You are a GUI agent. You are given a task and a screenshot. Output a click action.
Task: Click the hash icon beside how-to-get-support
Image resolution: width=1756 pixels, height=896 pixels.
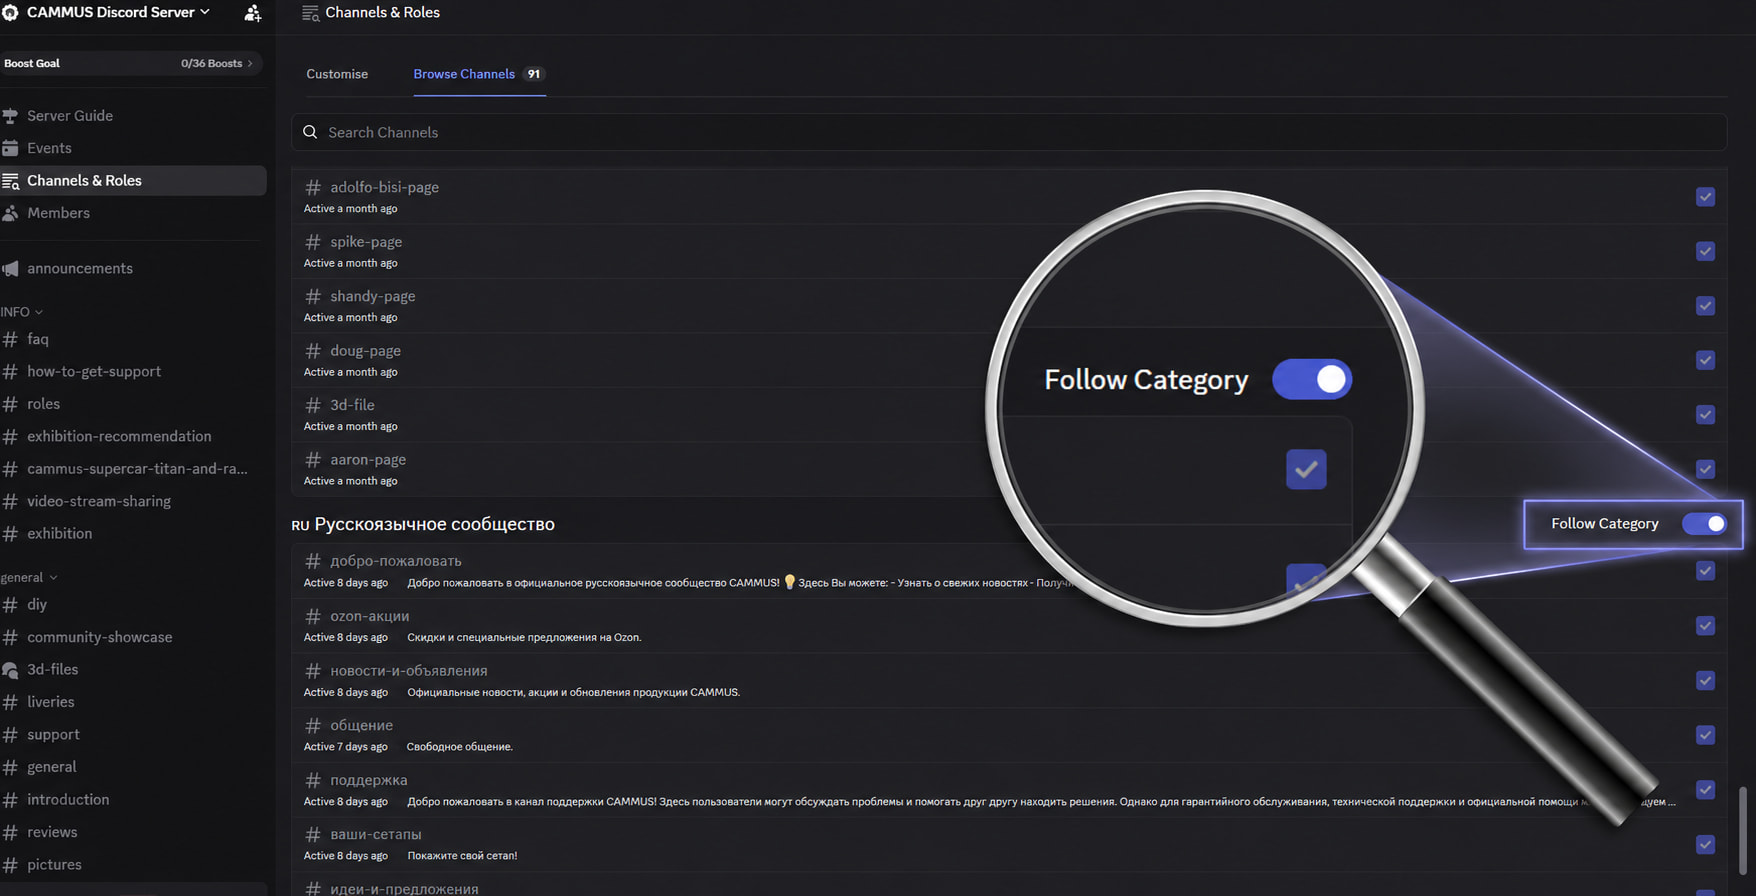(x=10, y=371)
